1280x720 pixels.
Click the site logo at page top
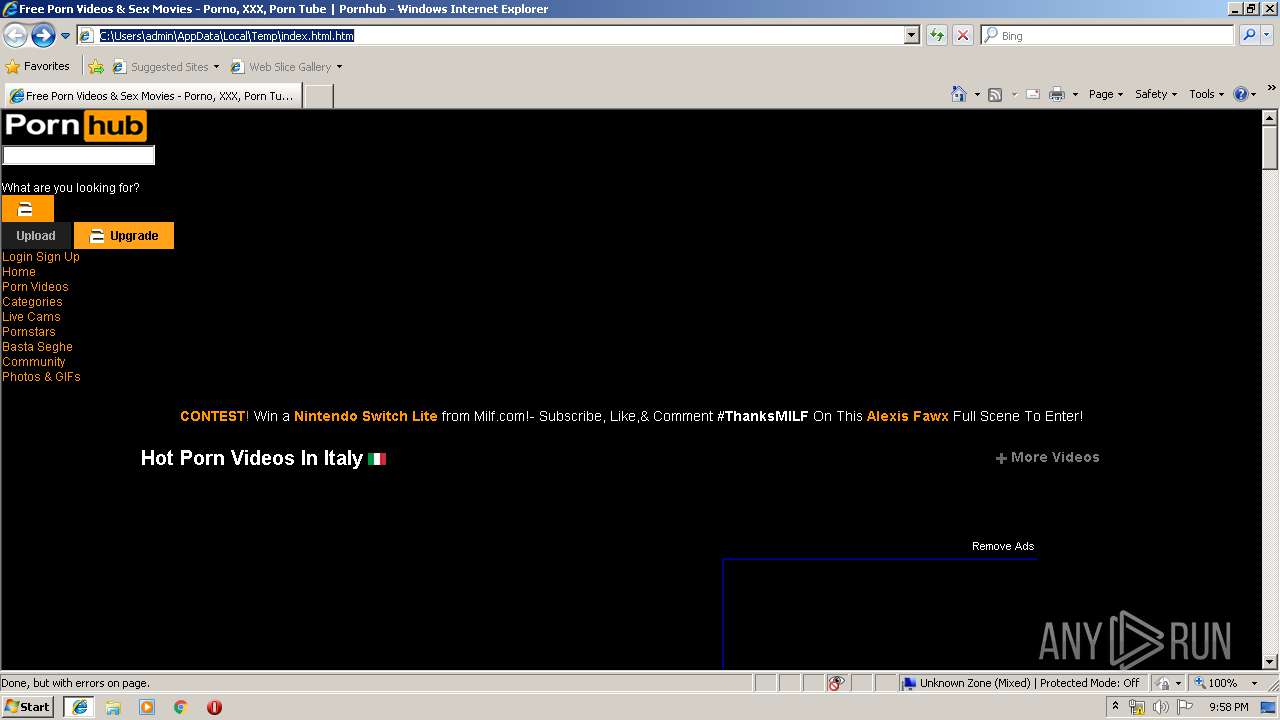[75, 126]
